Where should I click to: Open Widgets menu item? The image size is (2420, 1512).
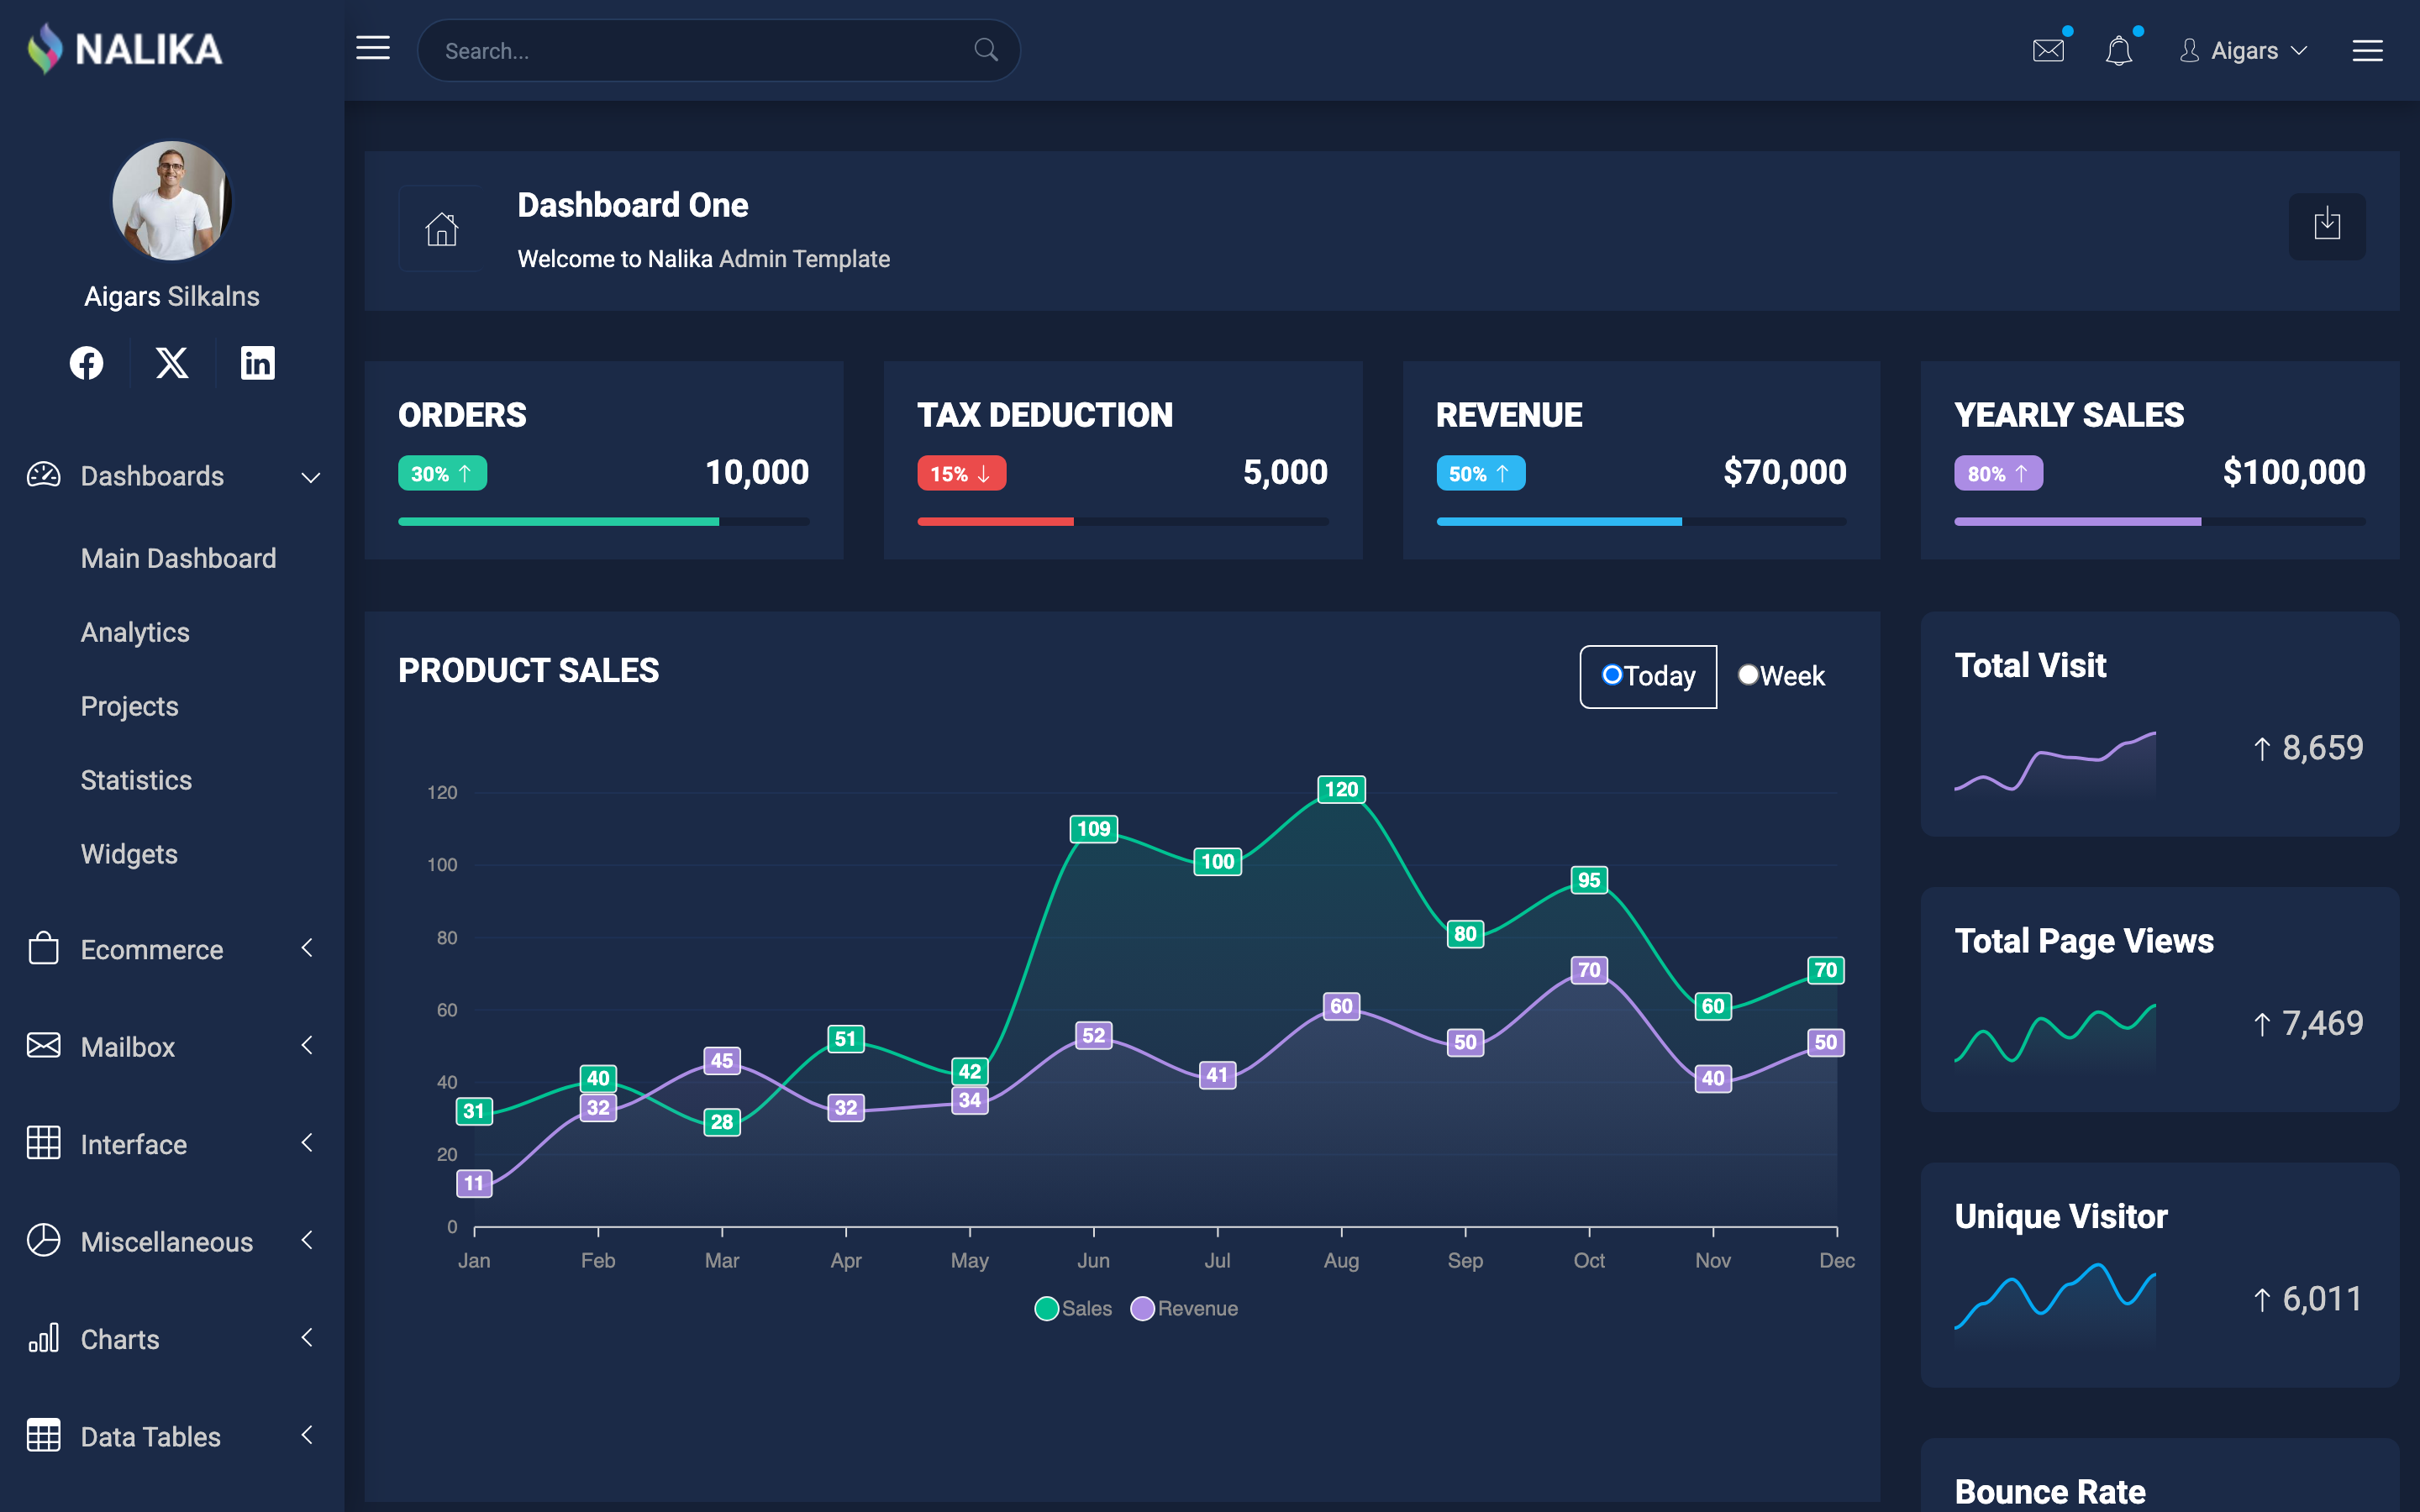click(x=129, y=854)
